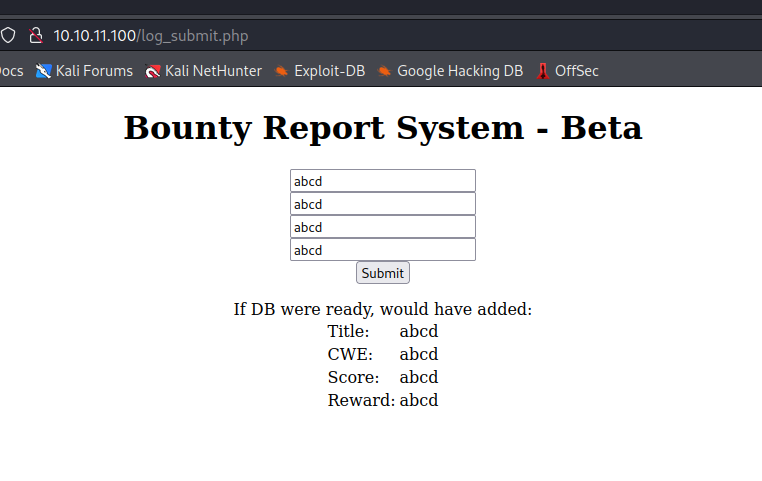Click the insecure connection padlock icon
762x481 pixels.
(36, 35)
